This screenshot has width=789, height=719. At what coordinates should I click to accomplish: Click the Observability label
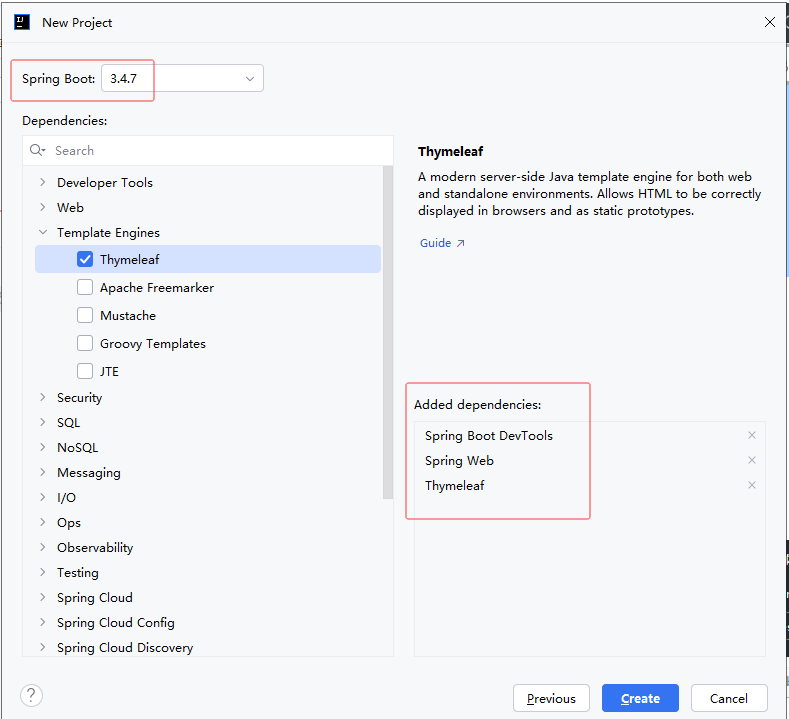pos(95,547)
